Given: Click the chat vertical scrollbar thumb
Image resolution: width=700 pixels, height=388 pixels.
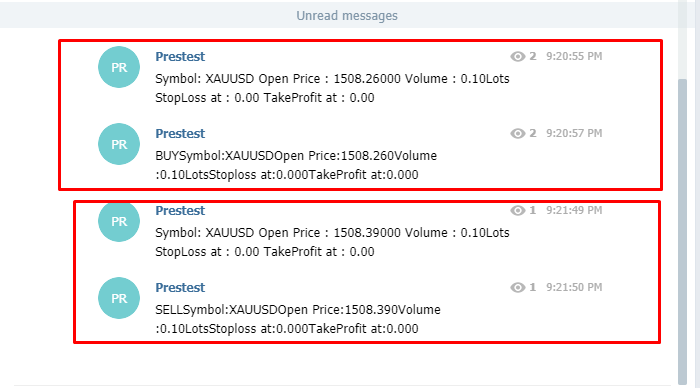Looking at the screenshot, I should click(x=682, y=231).
